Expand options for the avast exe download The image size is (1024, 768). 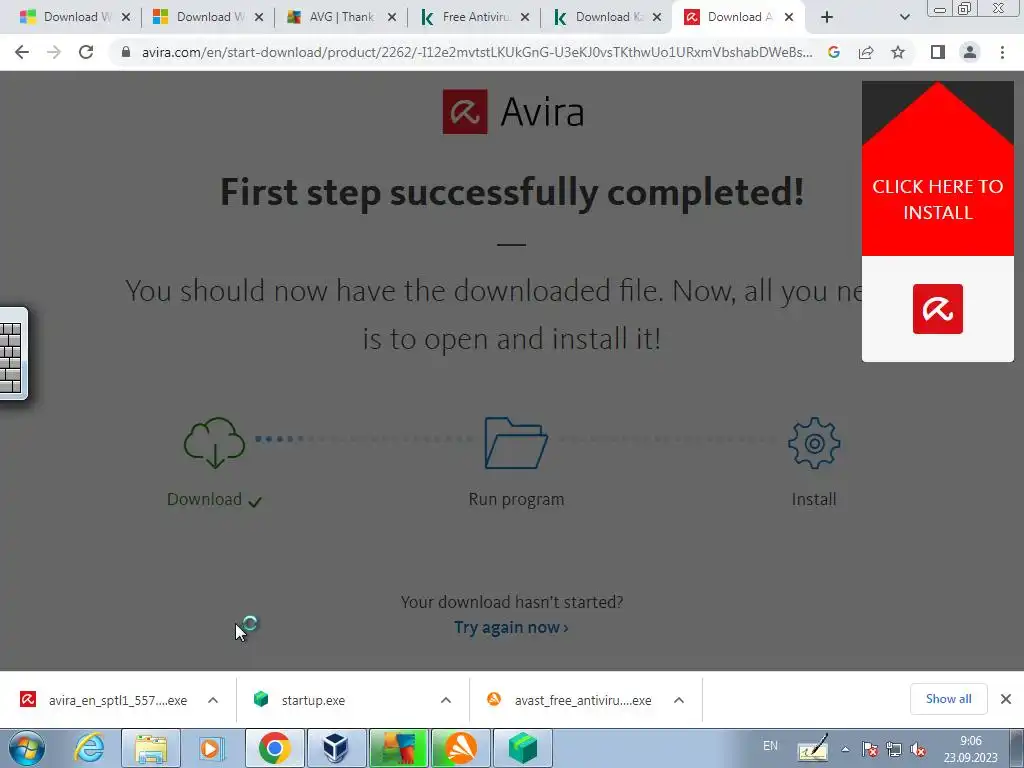(x=679, y=700)
